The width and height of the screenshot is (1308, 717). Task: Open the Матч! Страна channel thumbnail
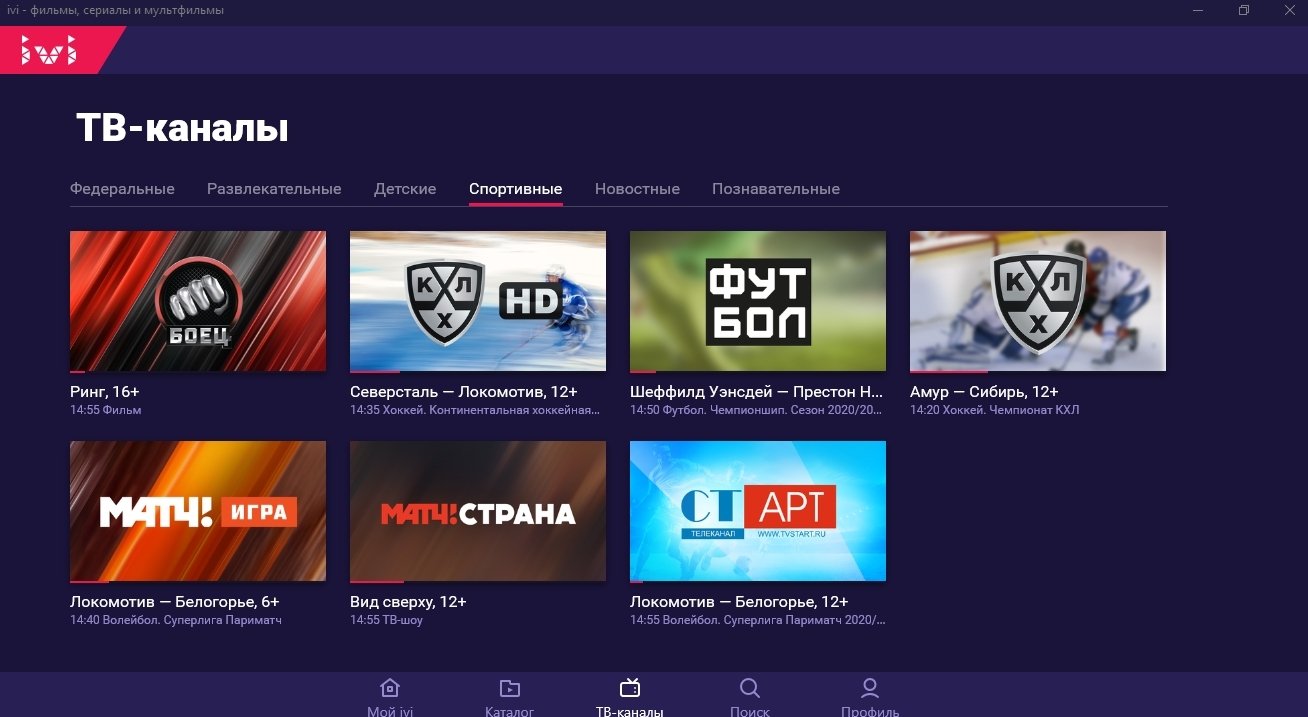point(478,511)
